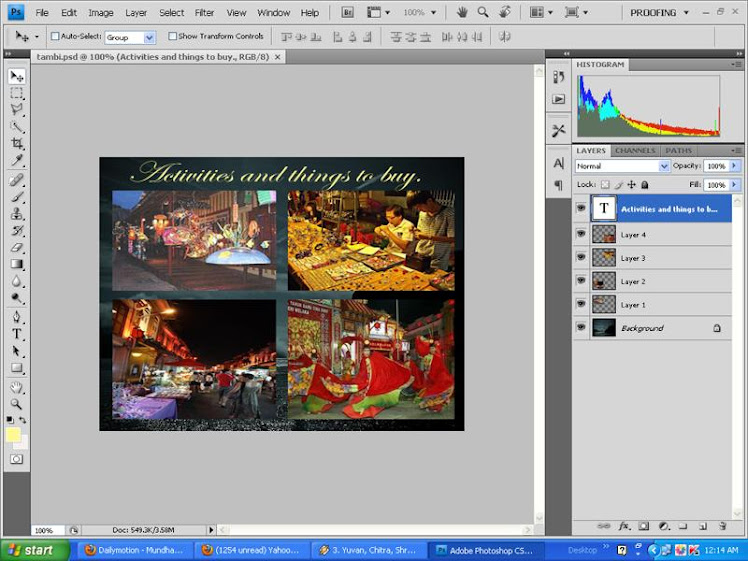Hide Layer 1 visibility

click(x=581, y=304)
